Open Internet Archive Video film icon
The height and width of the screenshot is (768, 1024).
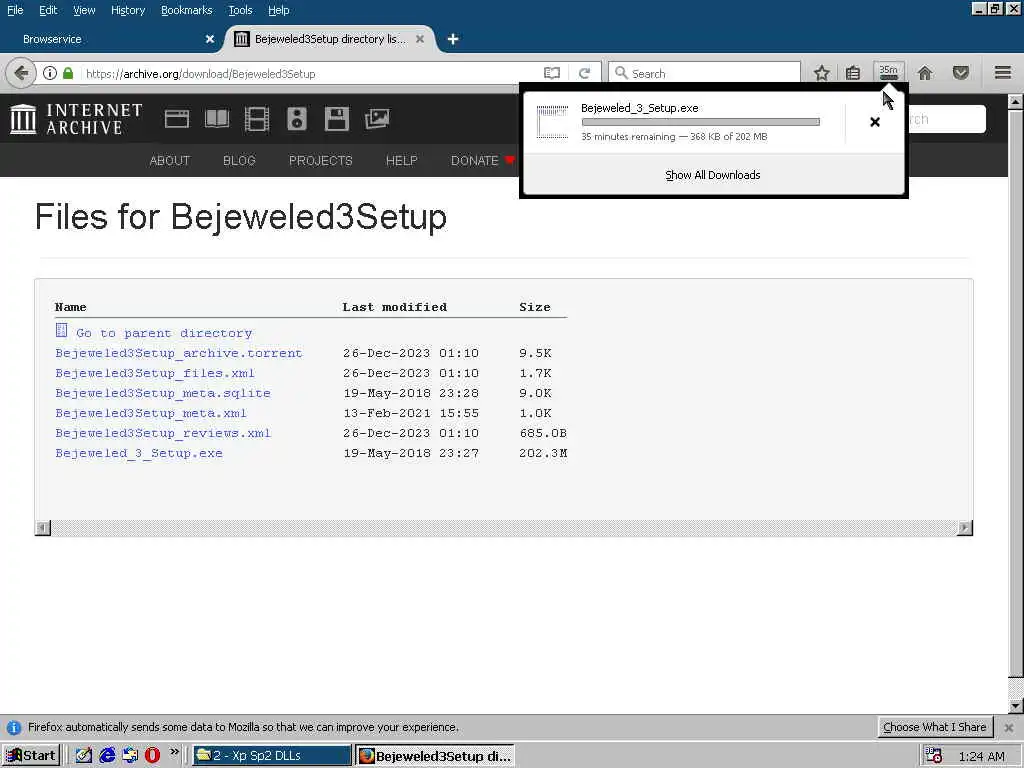point(257,119)
